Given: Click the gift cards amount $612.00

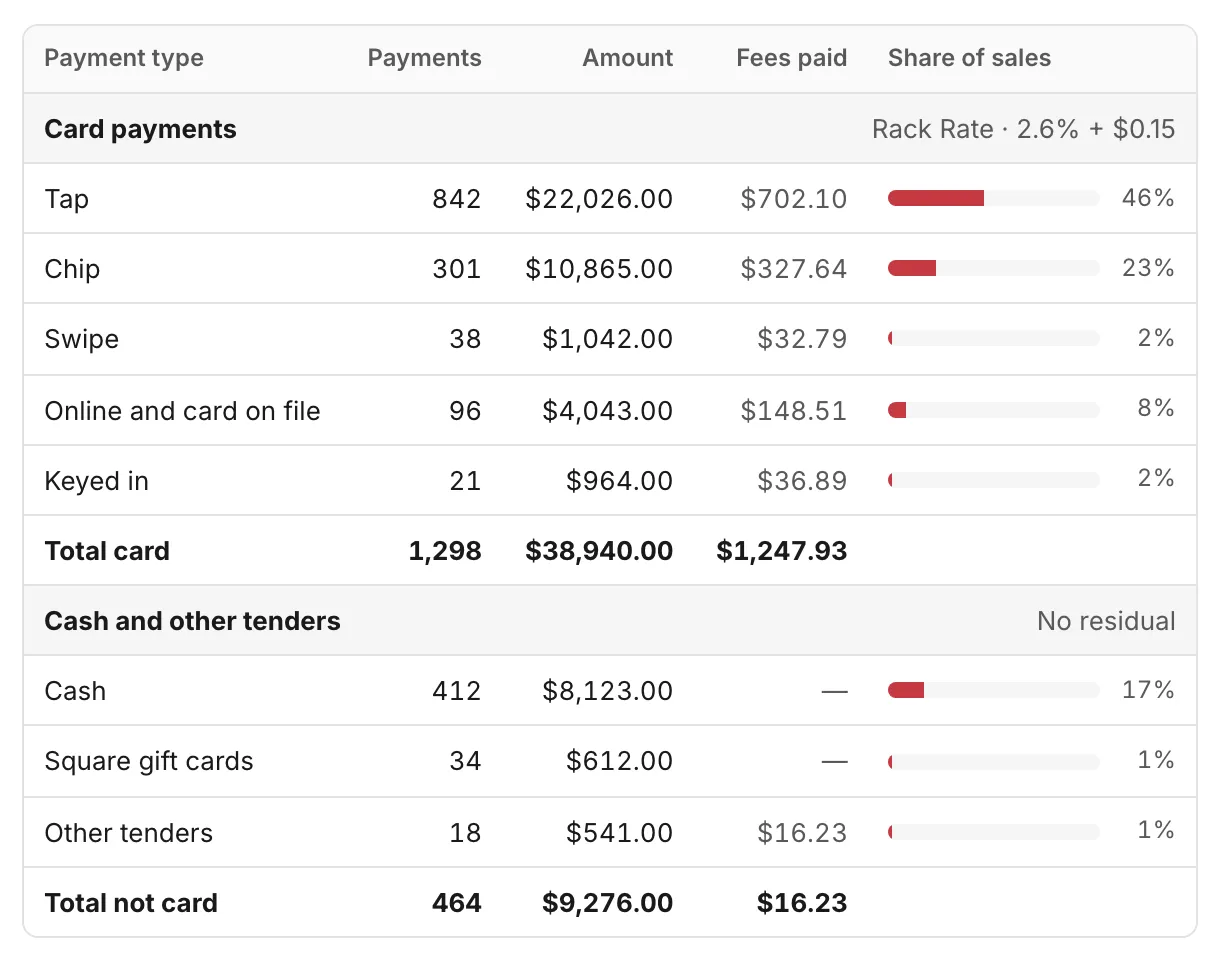Looking at the screenshot, I should pyautogui.click(x=619, y=761).
